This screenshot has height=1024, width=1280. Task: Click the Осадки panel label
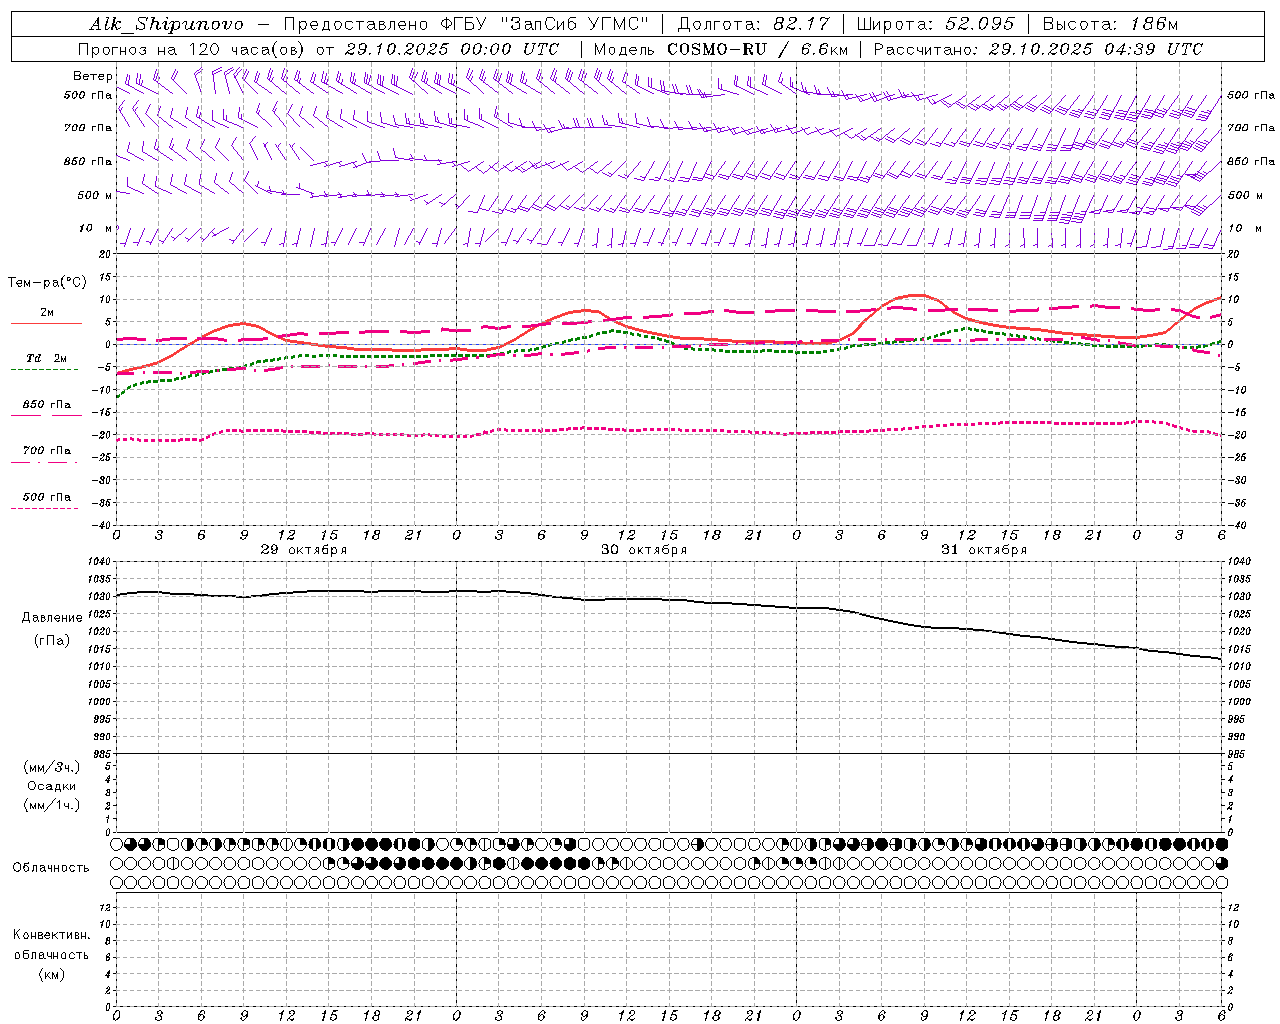tap(52, 786)
